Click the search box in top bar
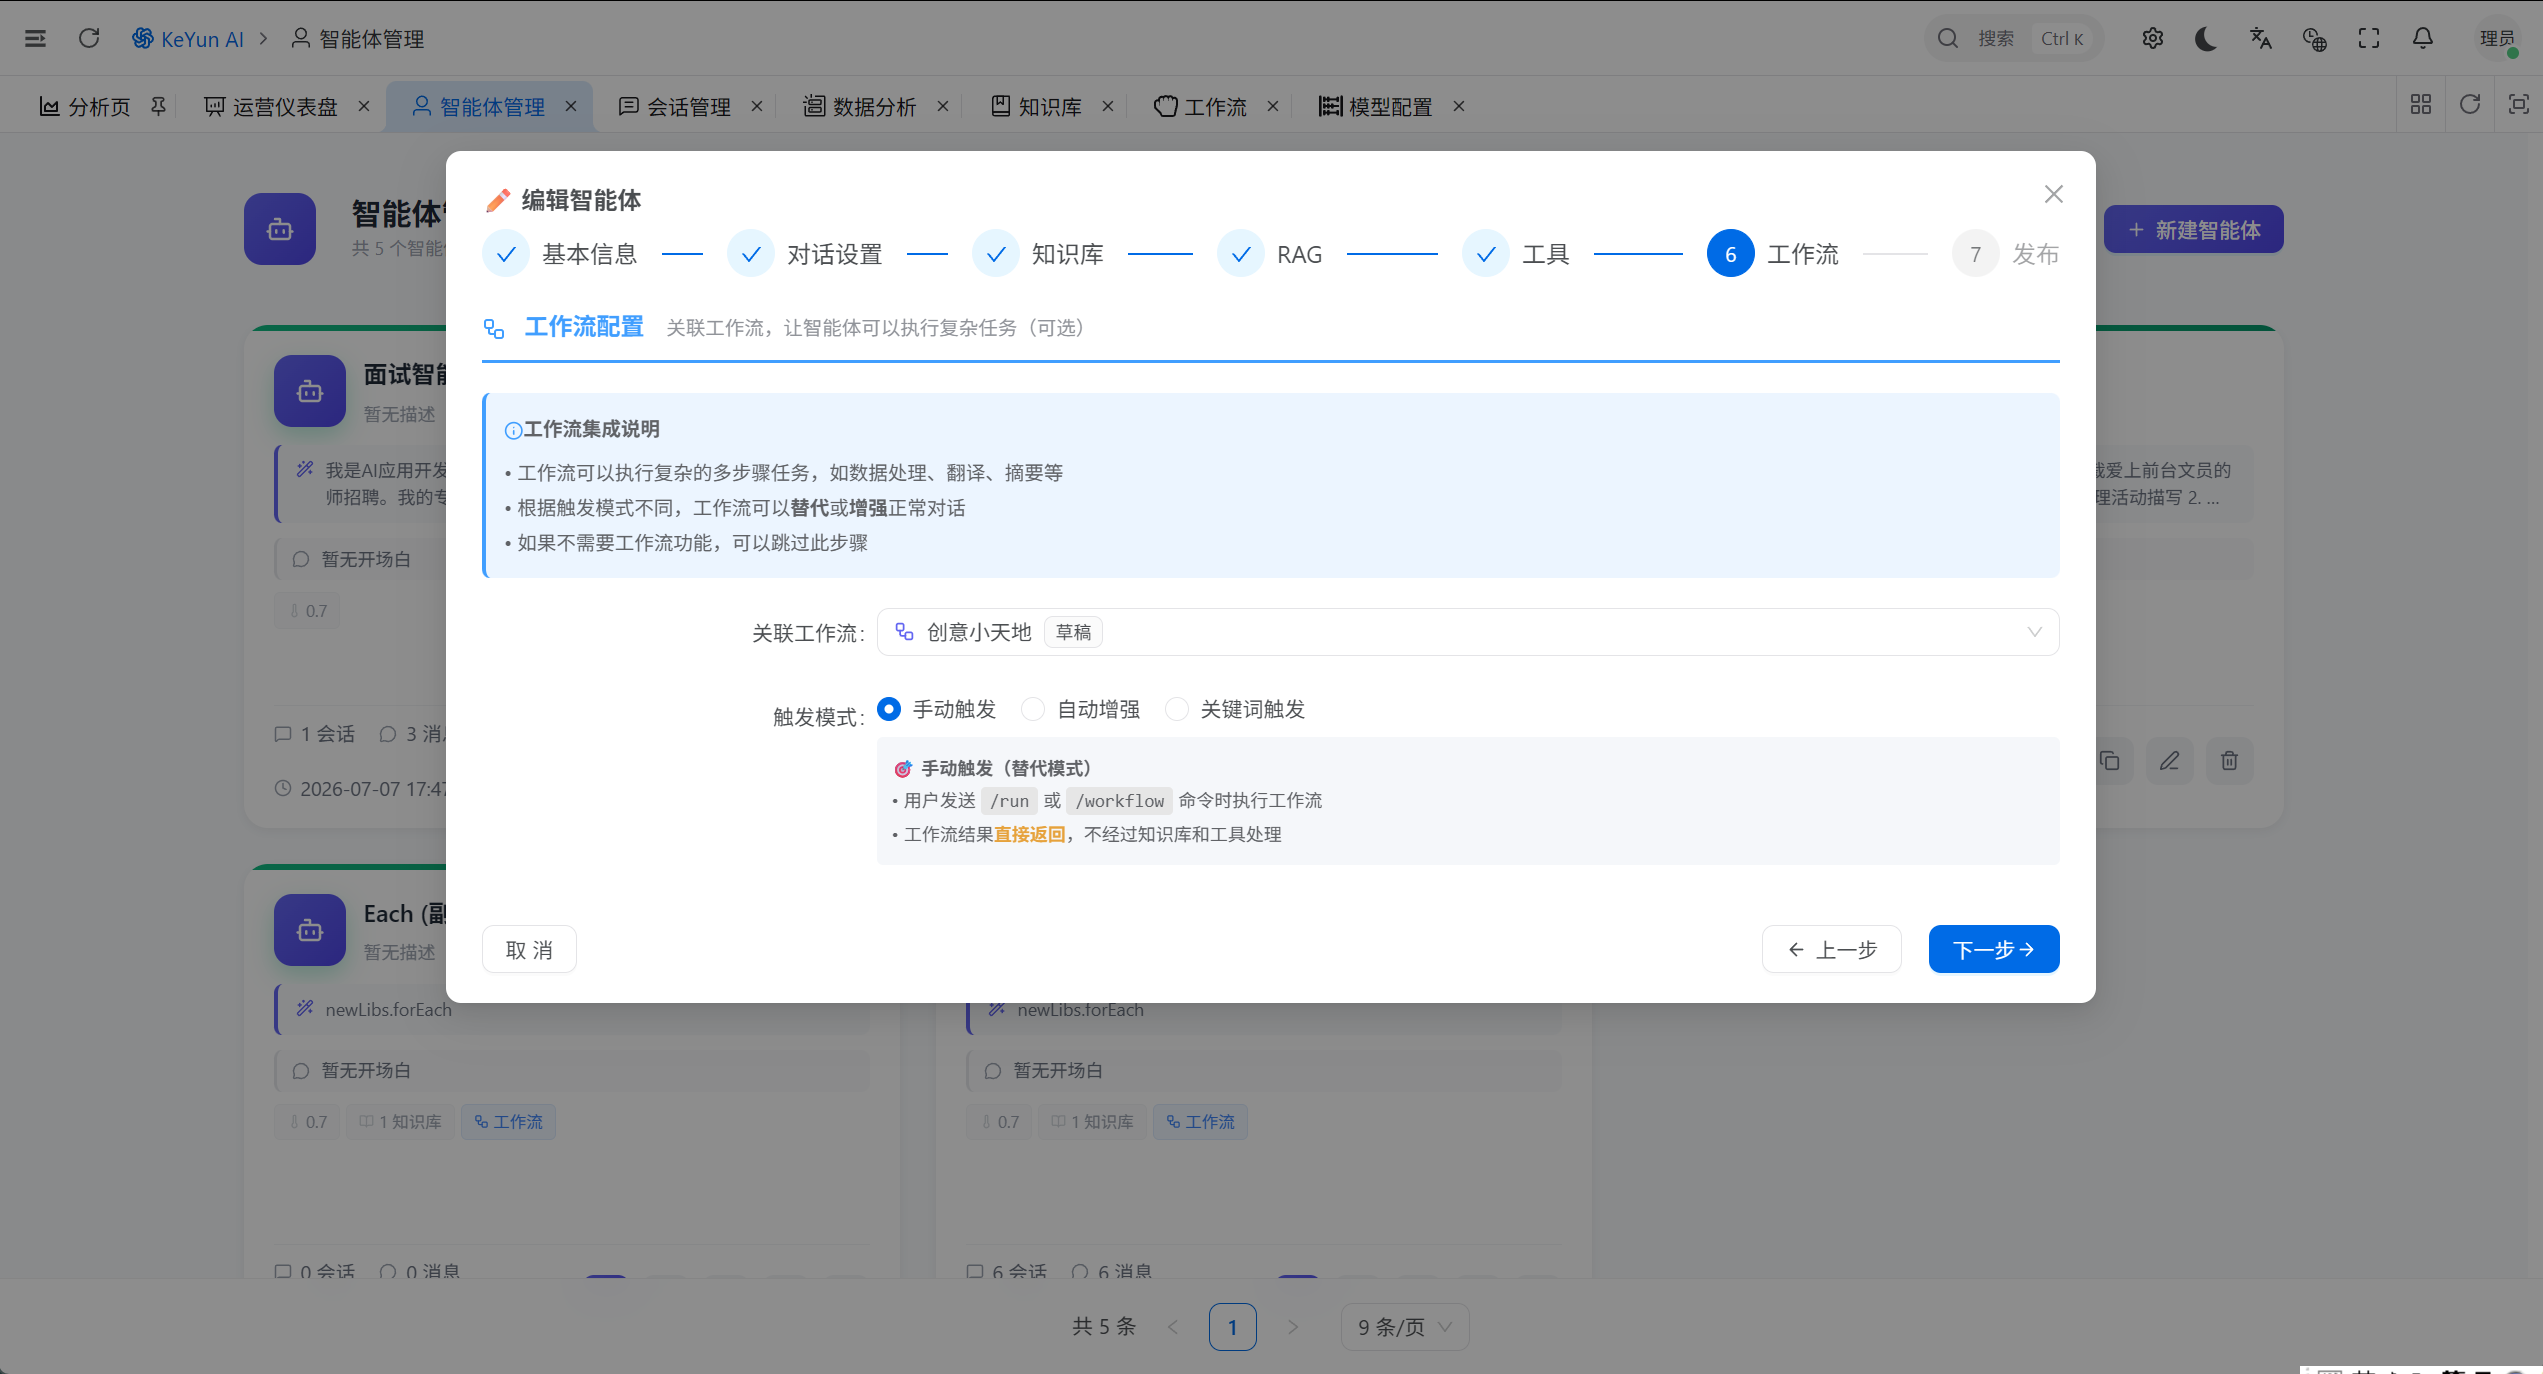 click(2014, 38)
